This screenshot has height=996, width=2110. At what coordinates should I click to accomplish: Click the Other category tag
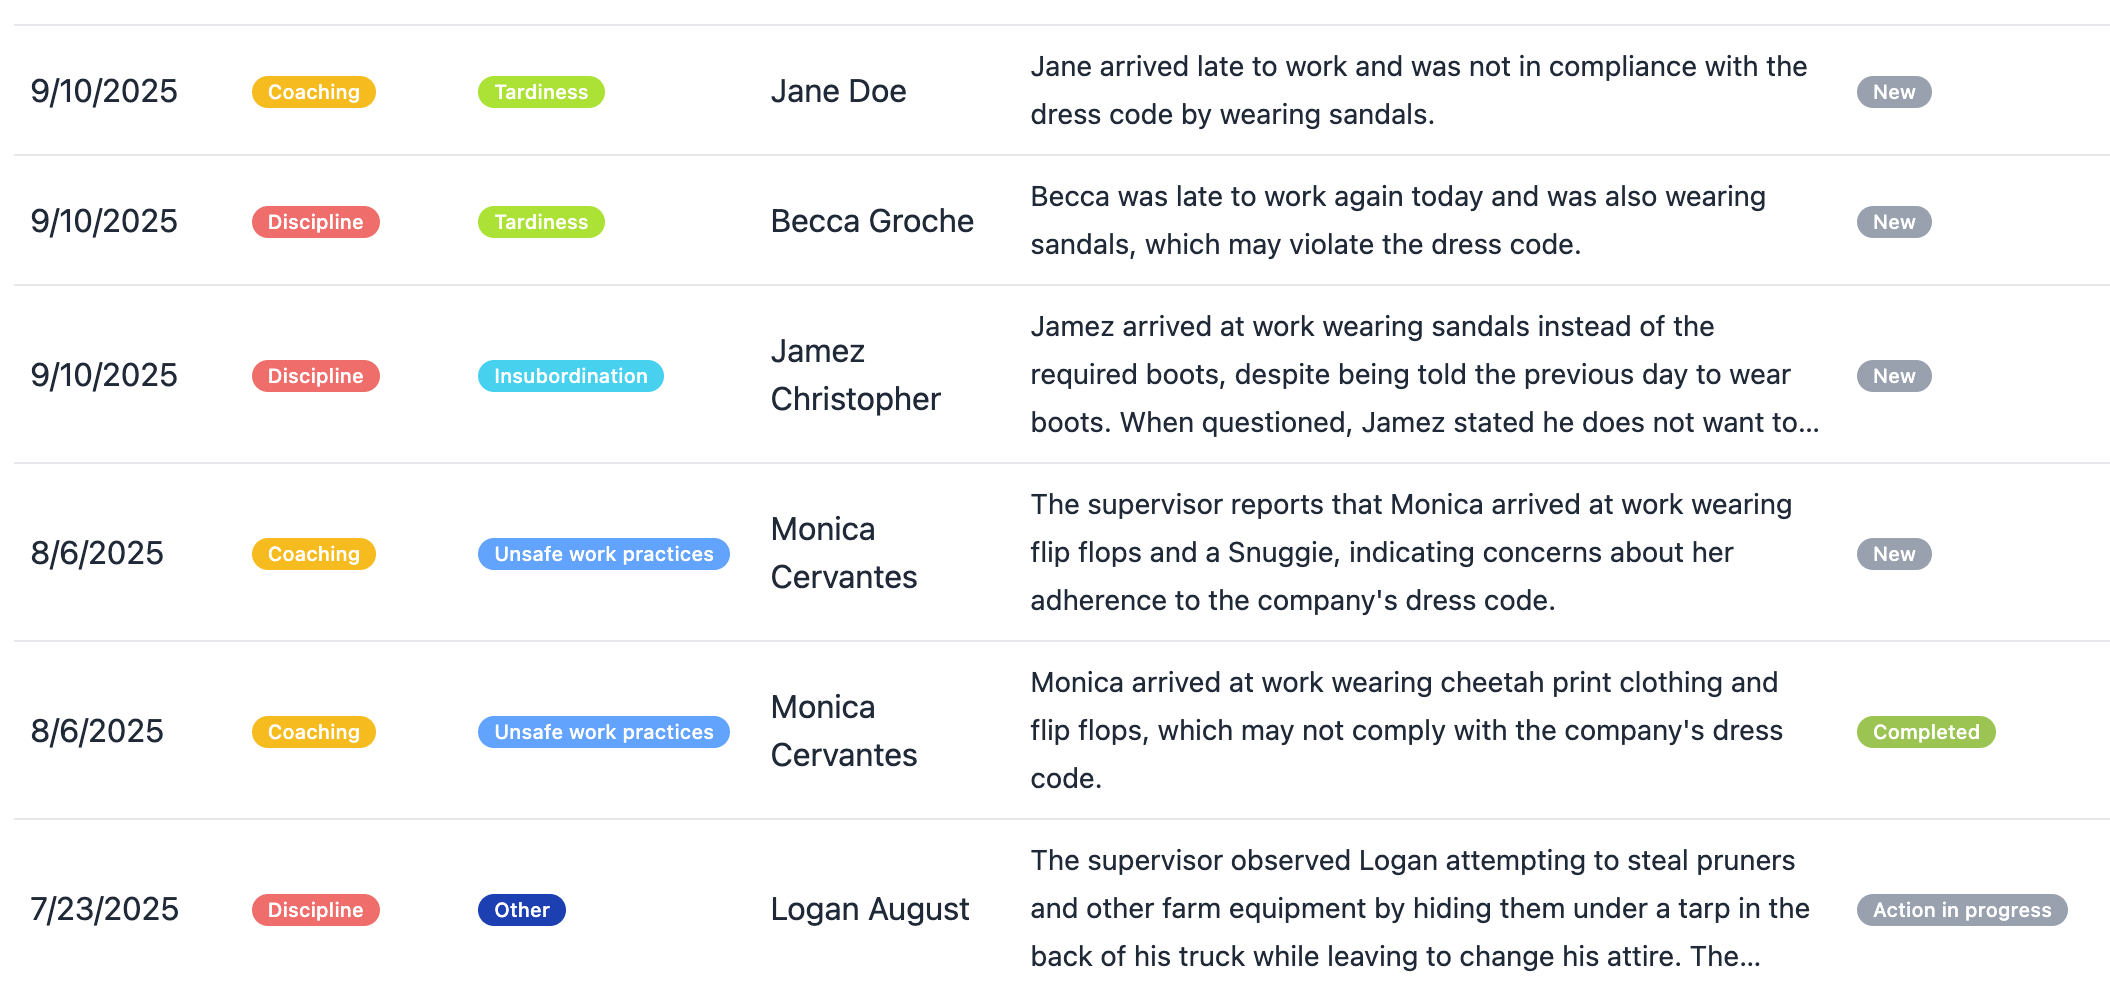point(521,910)
